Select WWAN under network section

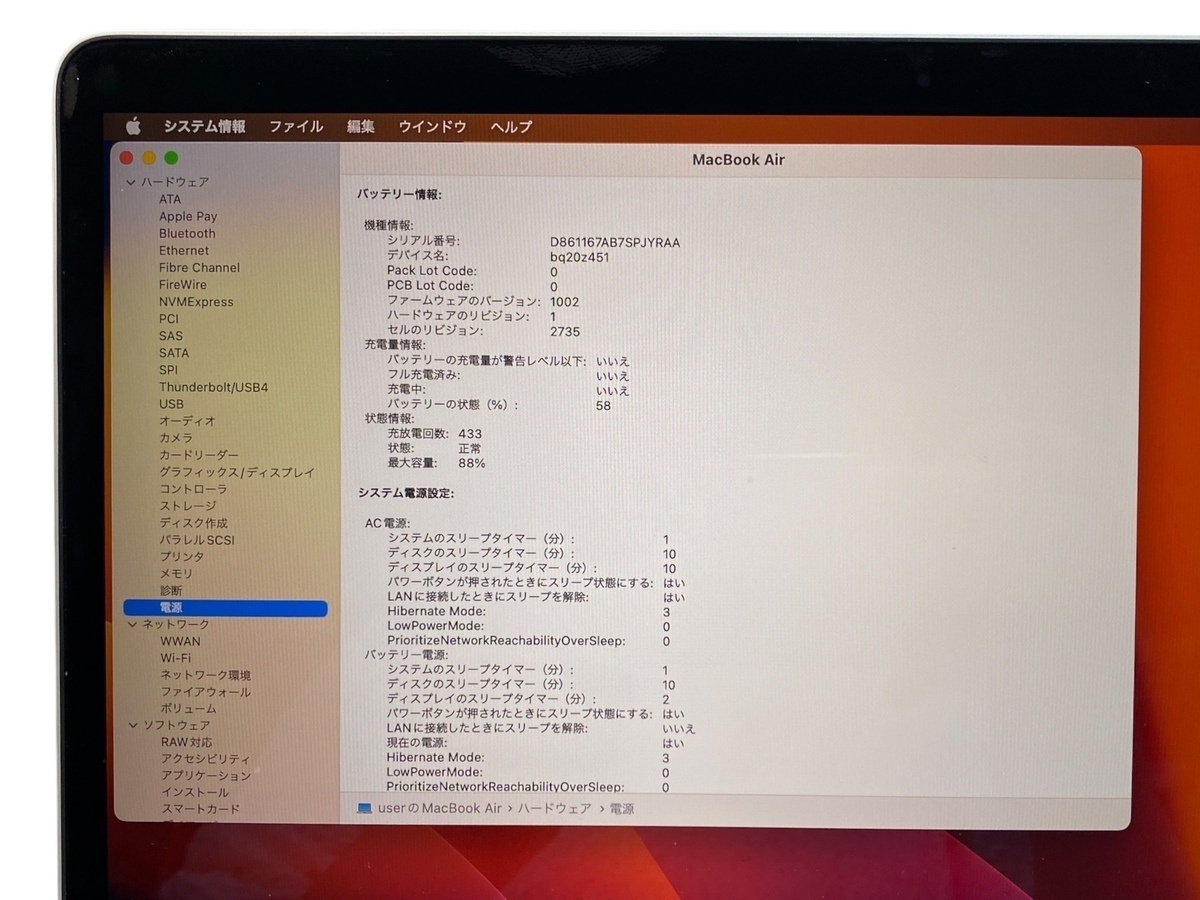click(x=181, y=641)
